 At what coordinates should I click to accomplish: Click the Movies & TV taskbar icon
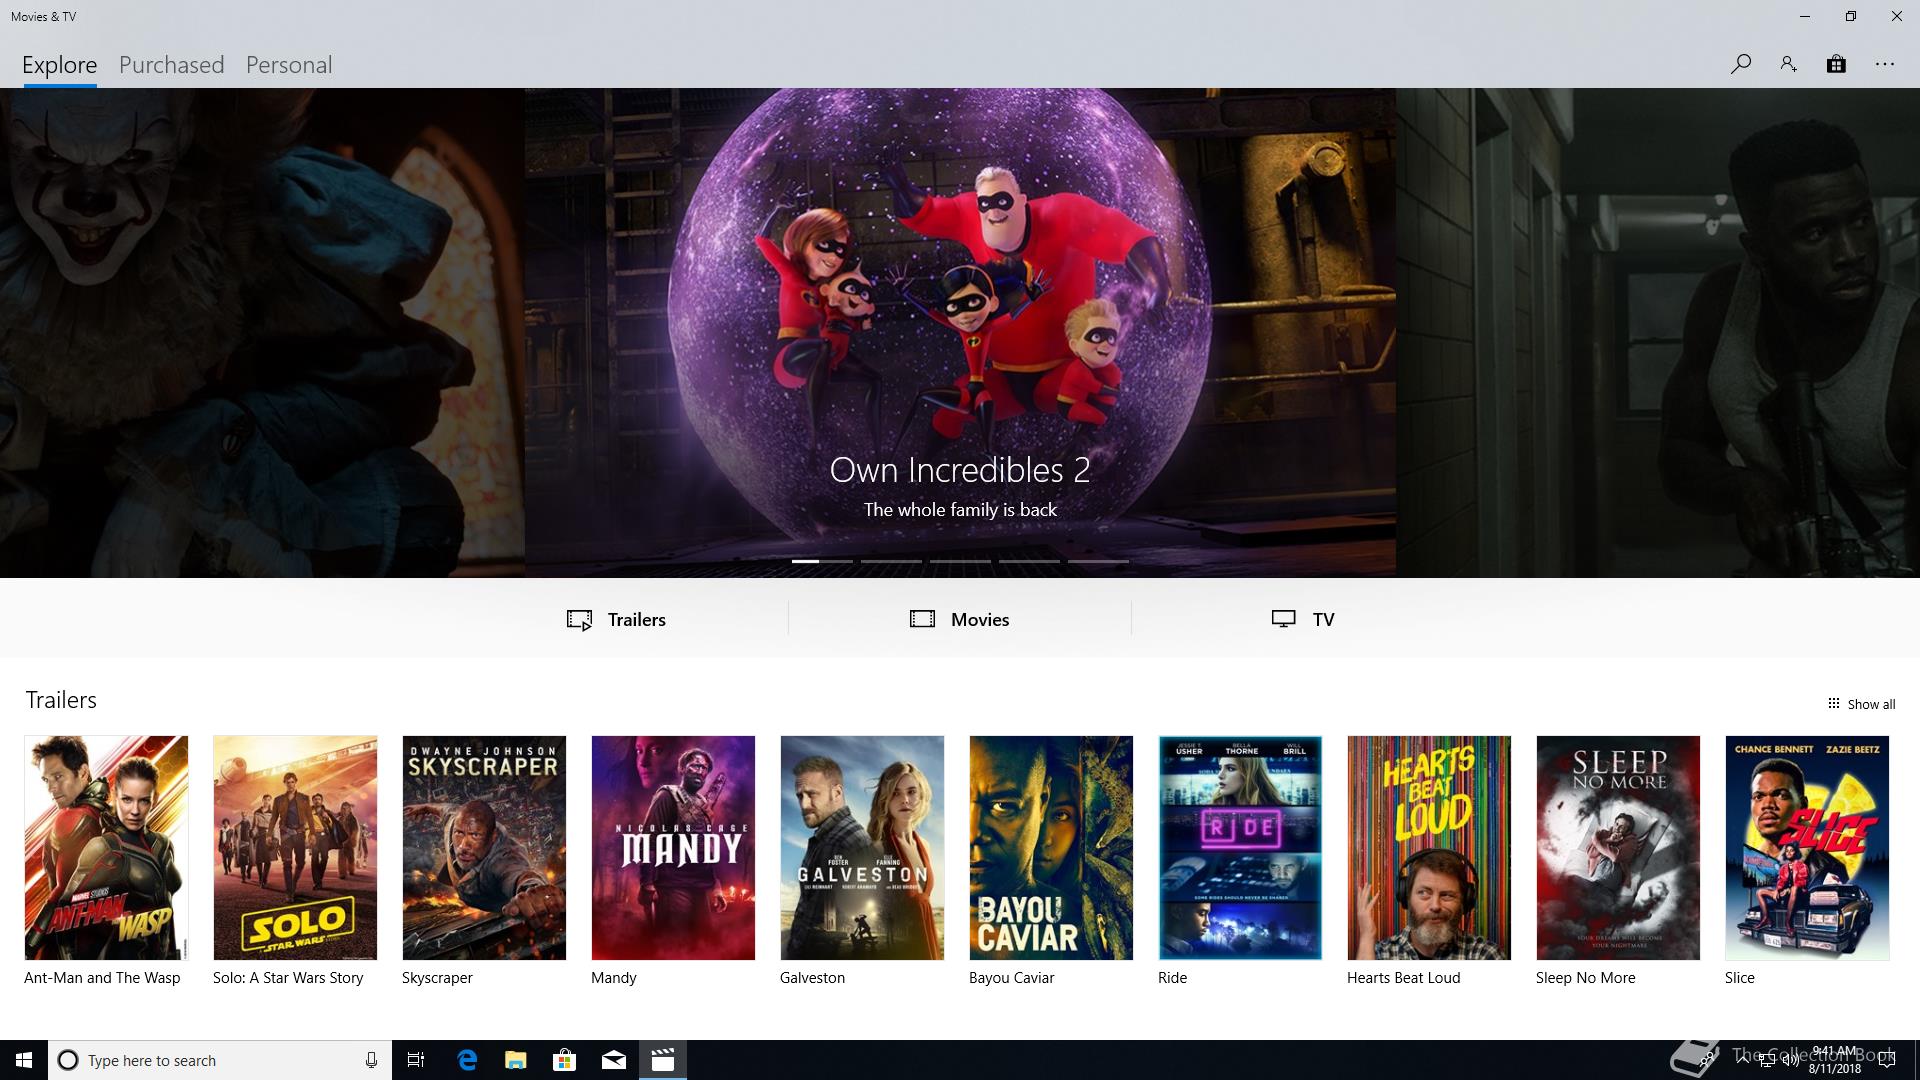[x=663, y=1060]
